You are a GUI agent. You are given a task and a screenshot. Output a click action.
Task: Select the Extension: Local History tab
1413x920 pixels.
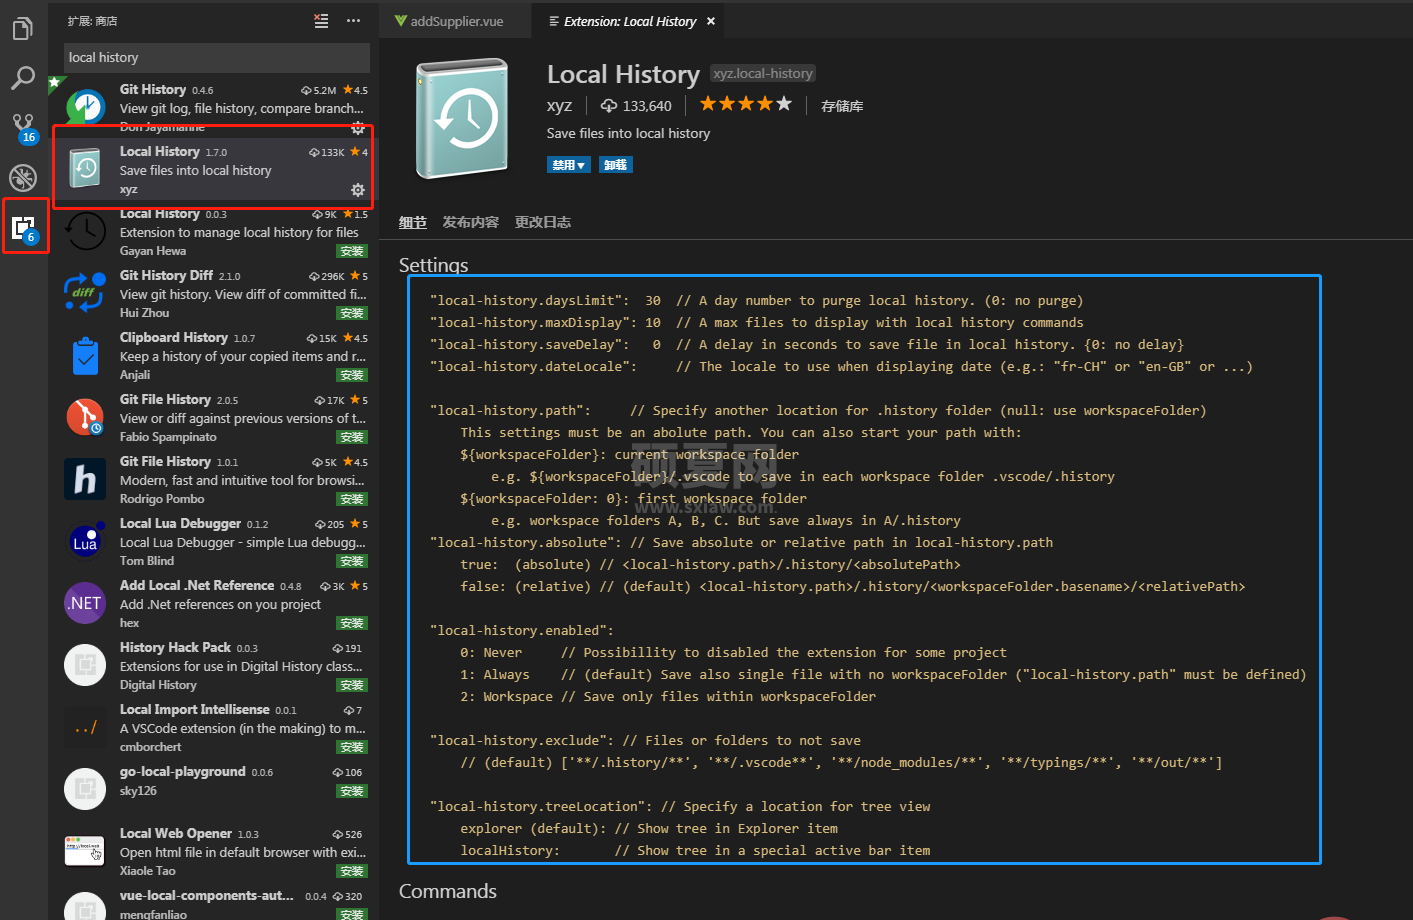point(630,21)
